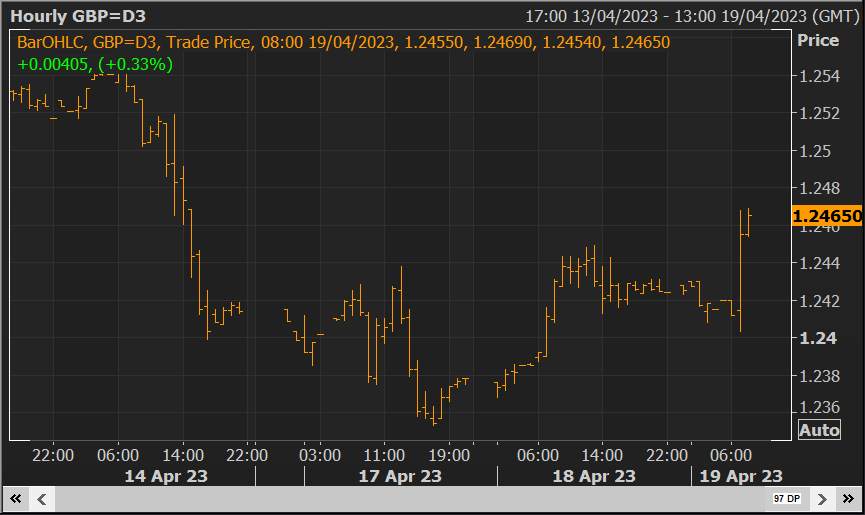Image resolution: width=865 pixels, height=515 pixels.
Task: Step the chart forward with the single right arrow
Action: 822,499
